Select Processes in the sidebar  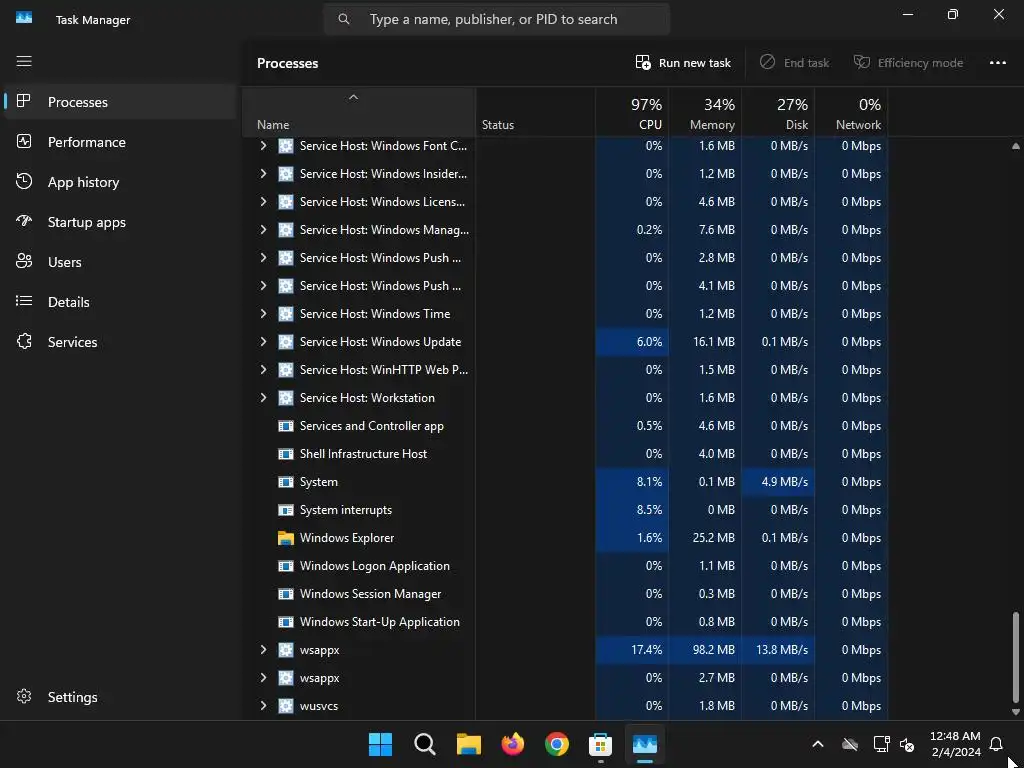click(120, 102)
